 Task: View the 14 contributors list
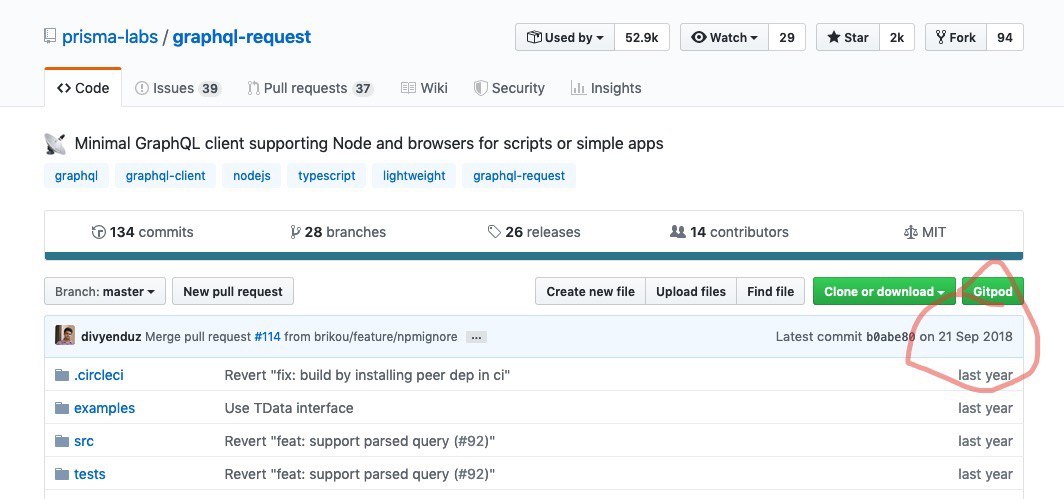click(729, 232)
